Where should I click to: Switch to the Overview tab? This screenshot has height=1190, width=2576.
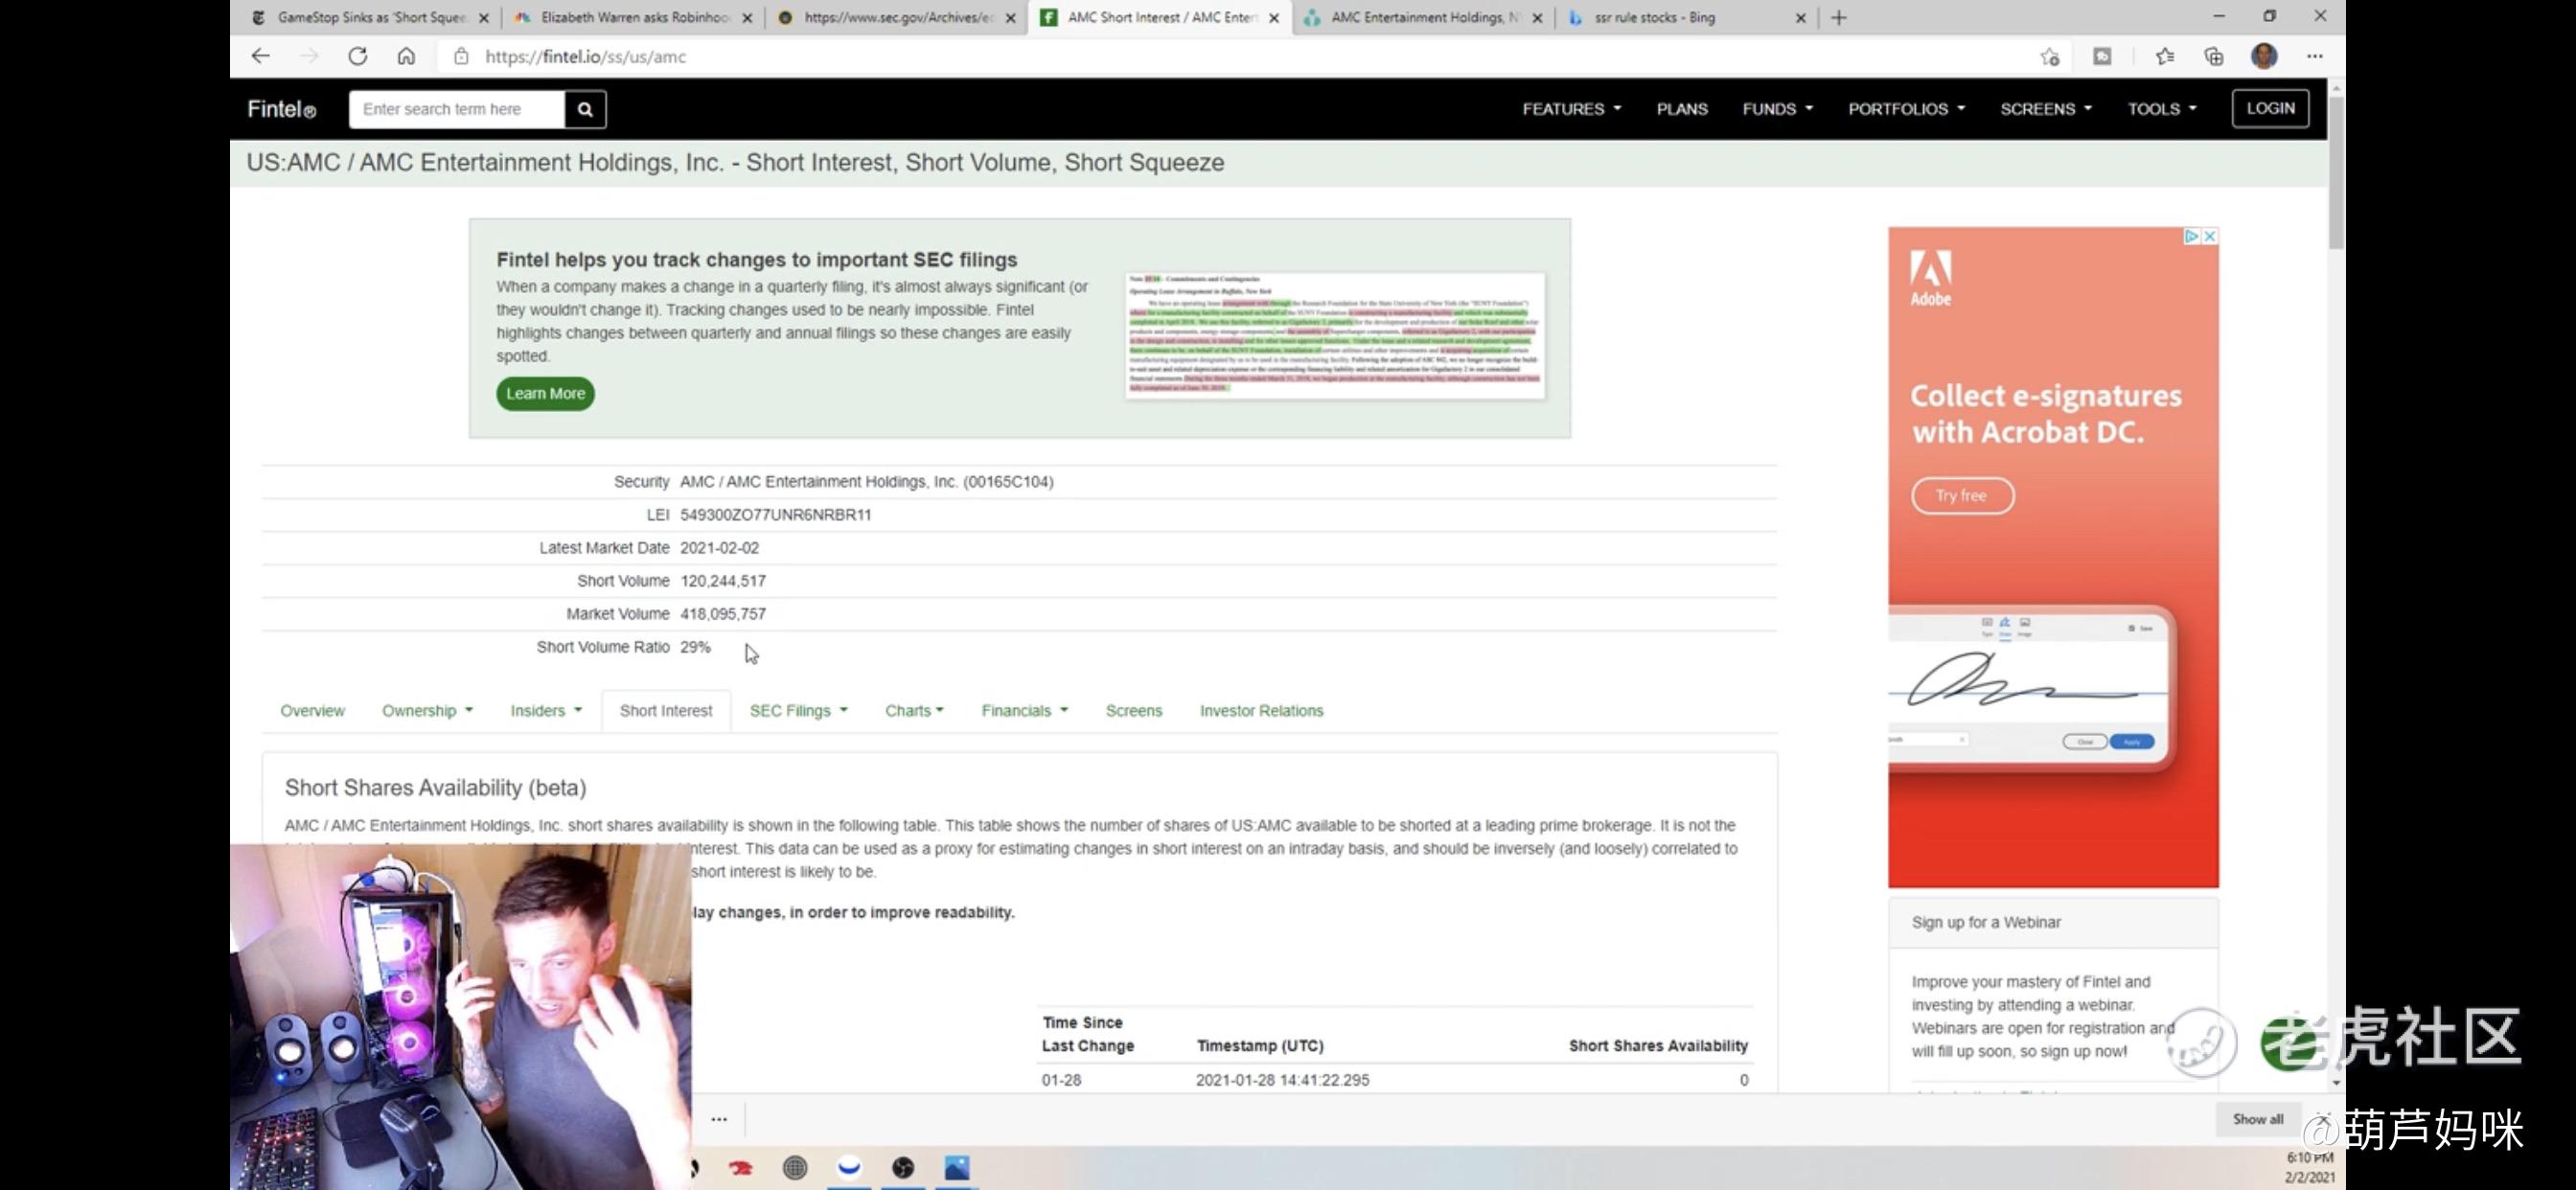[x=312, y=711]
